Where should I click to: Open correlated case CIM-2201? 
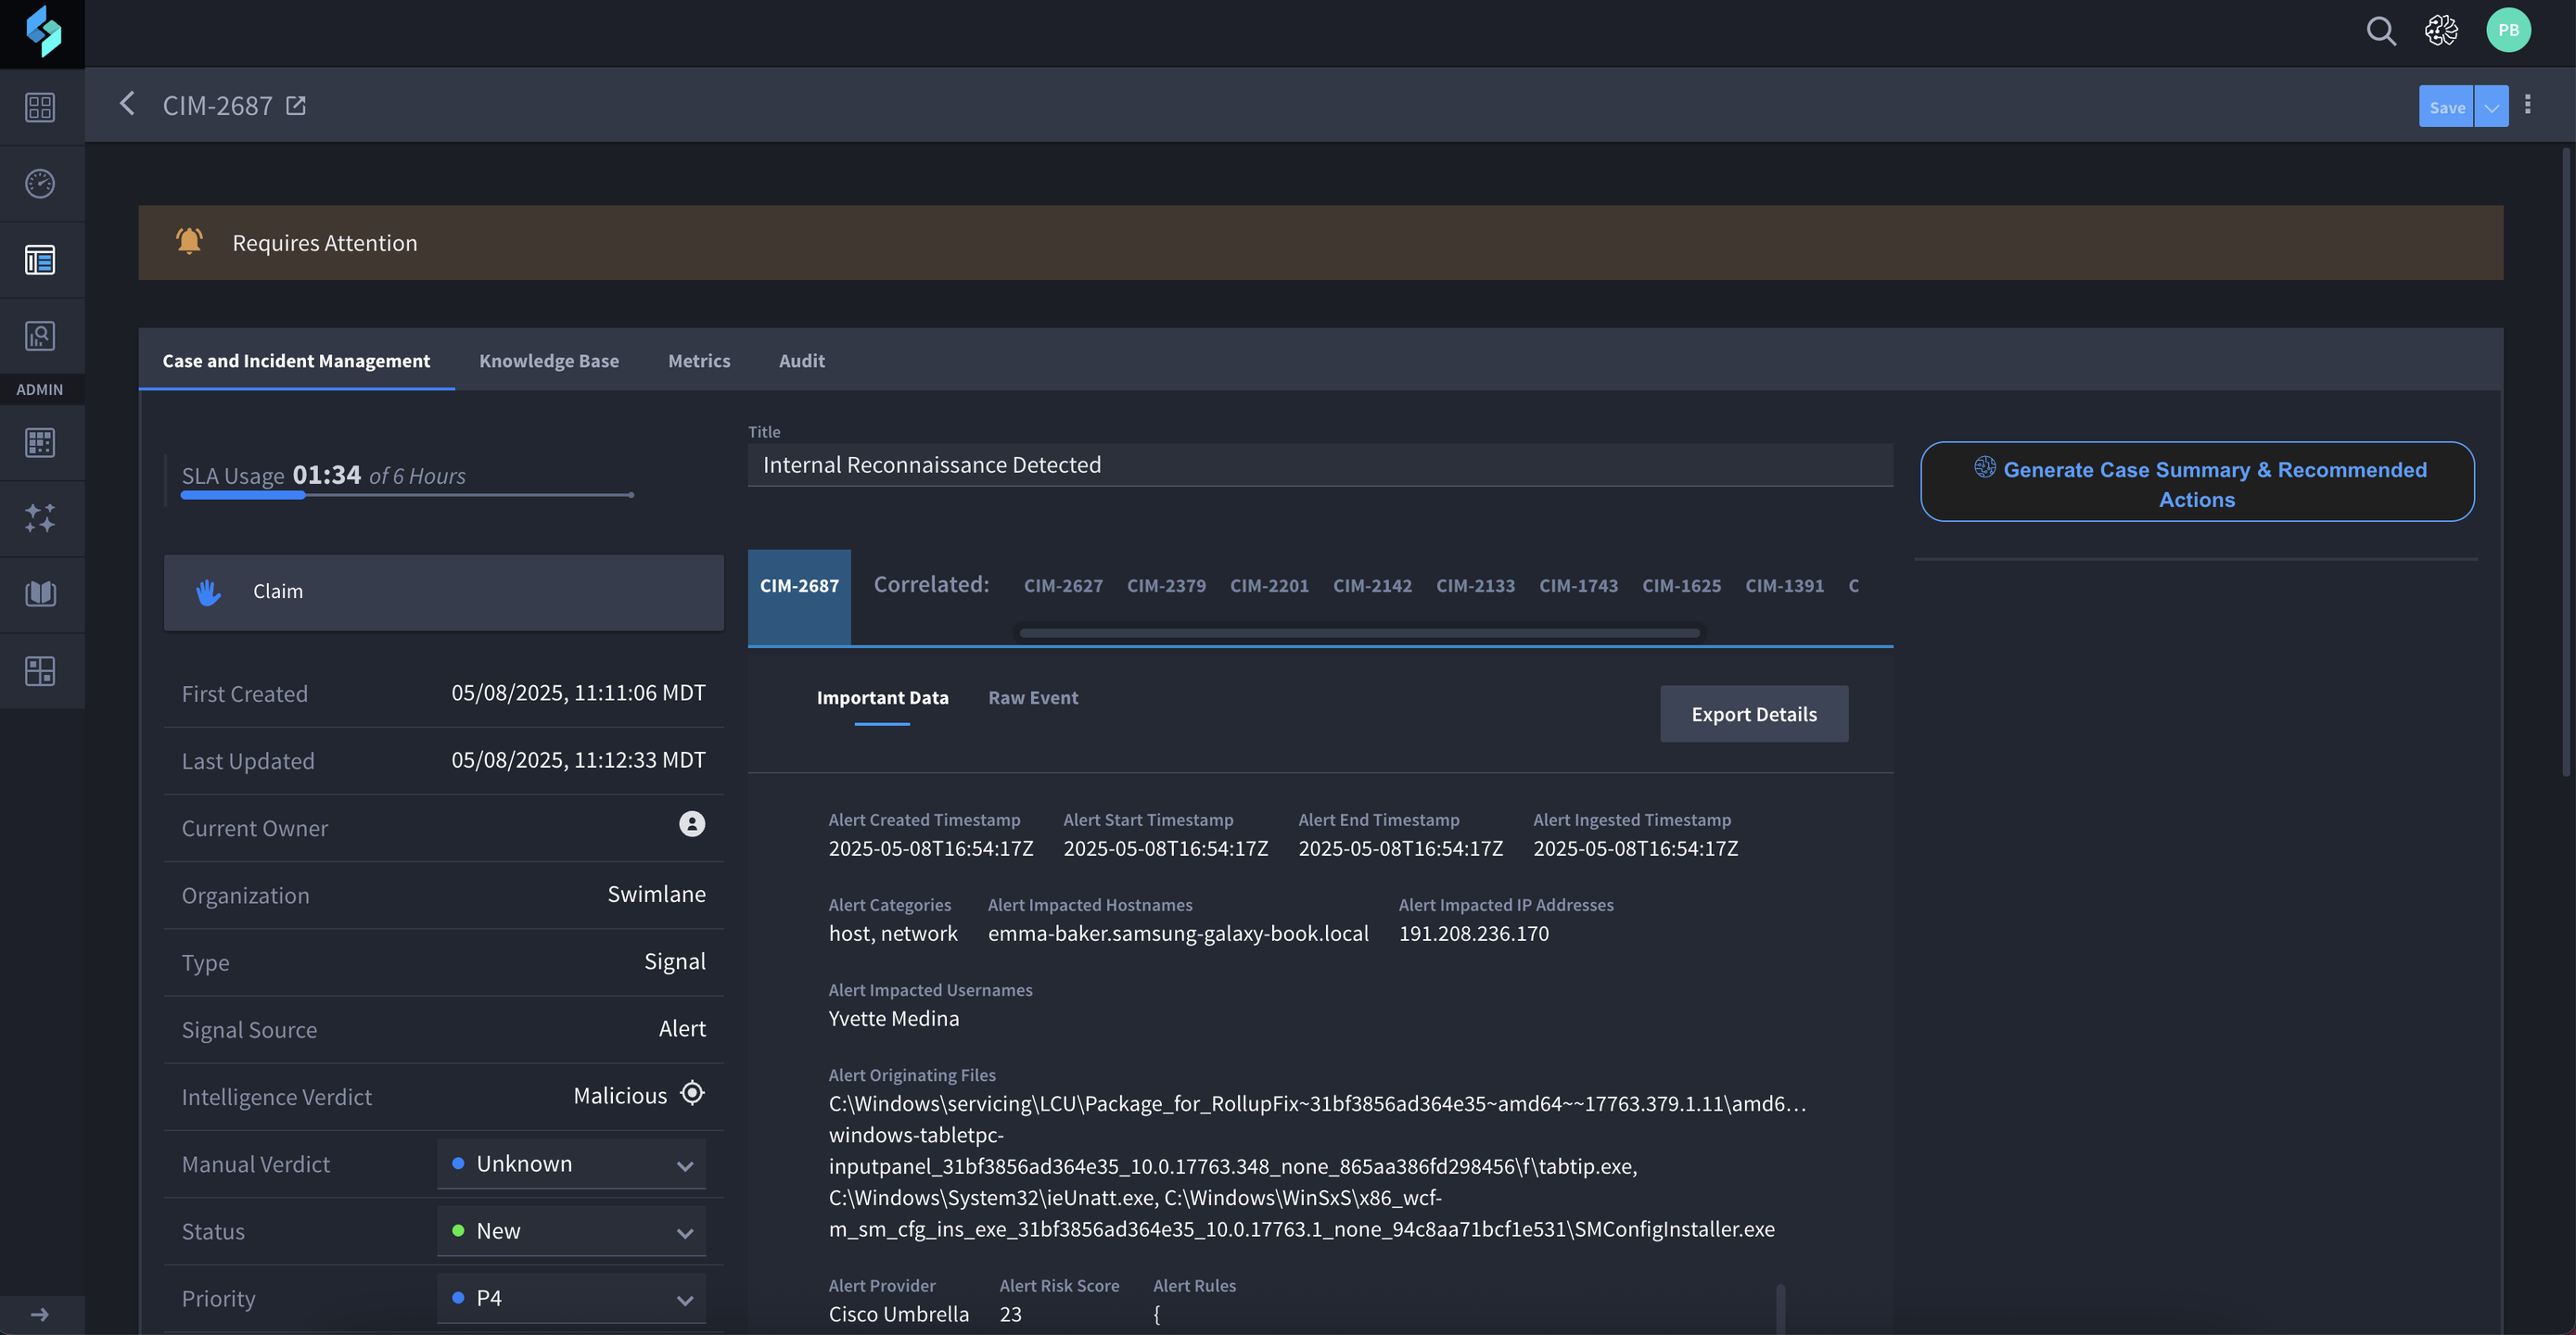(x=1269, y=586)
